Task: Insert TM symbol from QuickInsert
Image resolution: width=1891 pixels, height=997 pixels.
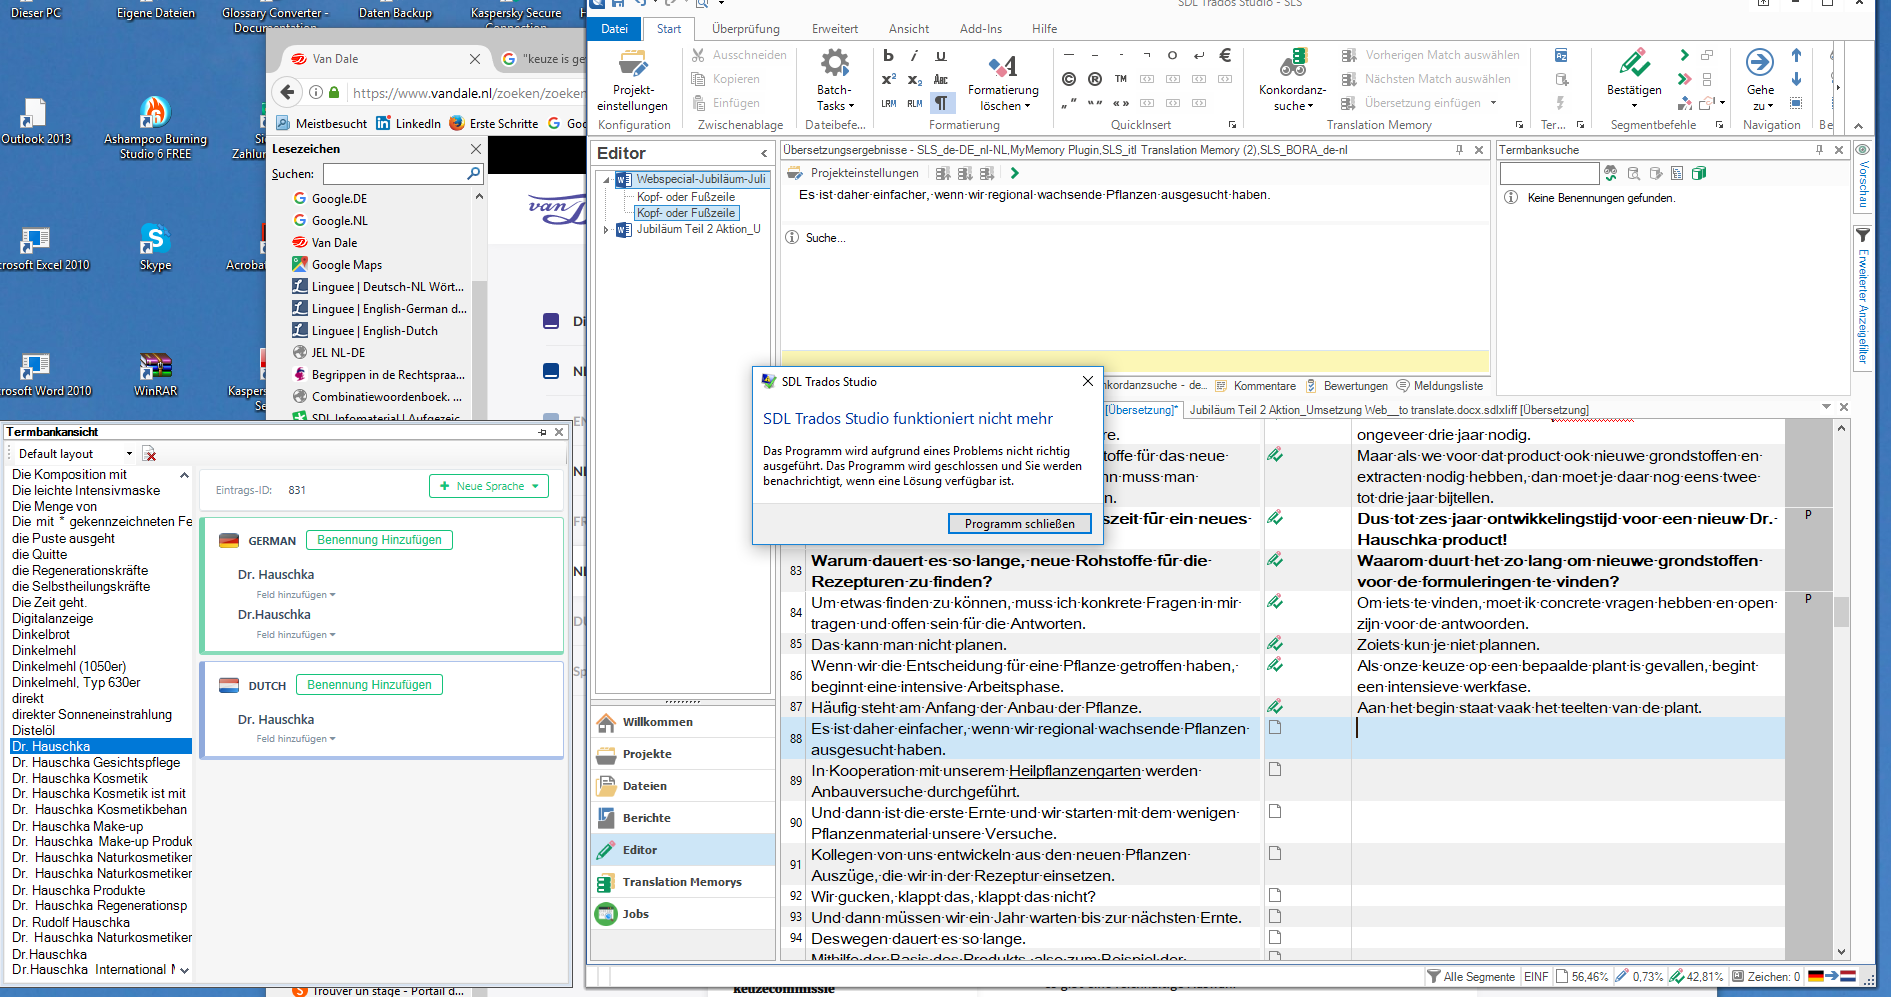Action: click(1121, 79)
